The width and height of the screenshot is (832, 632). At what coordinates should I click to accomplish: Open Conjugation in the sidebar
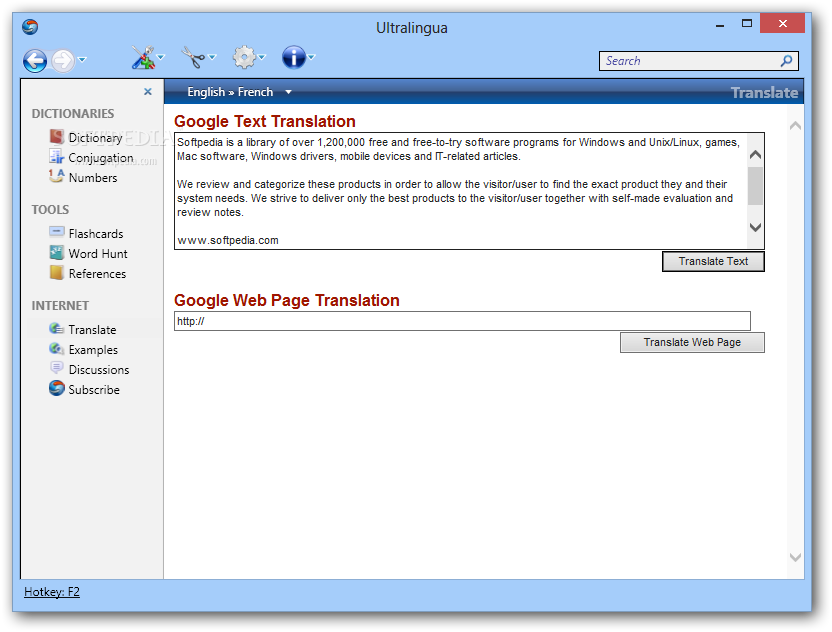(101, 158)
